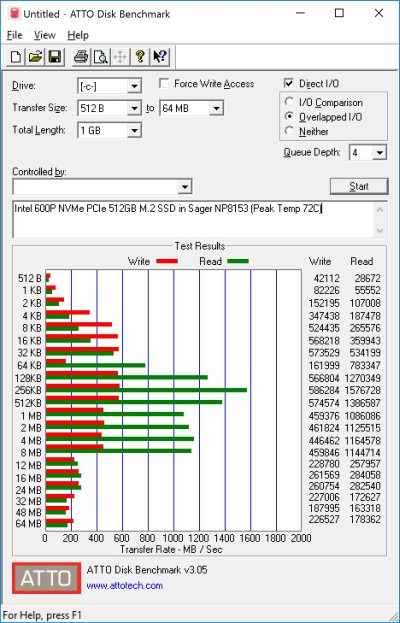Viewport: 400px width, 623px height.
Task: Enable Force Write Access checkbox
Action: click(x=164, y=83)
